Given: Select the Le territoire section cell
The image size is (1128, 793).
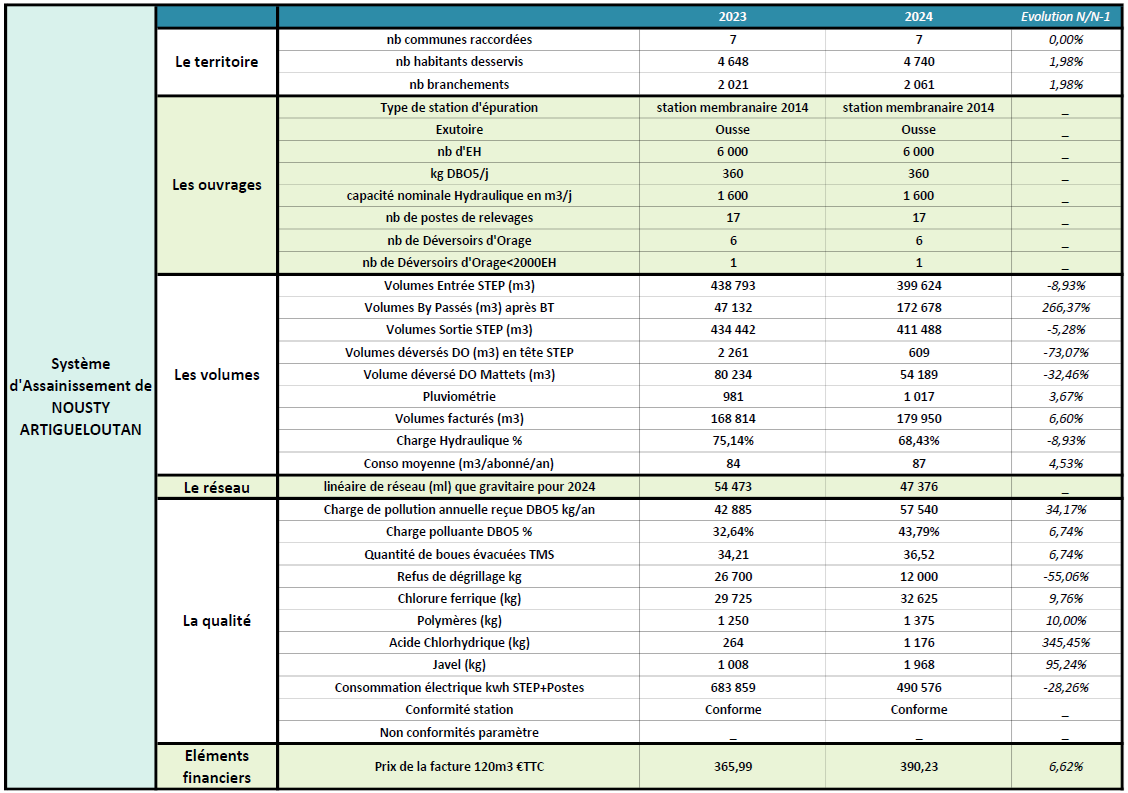Looking at the screenshot, I should [x=216, y=62].
